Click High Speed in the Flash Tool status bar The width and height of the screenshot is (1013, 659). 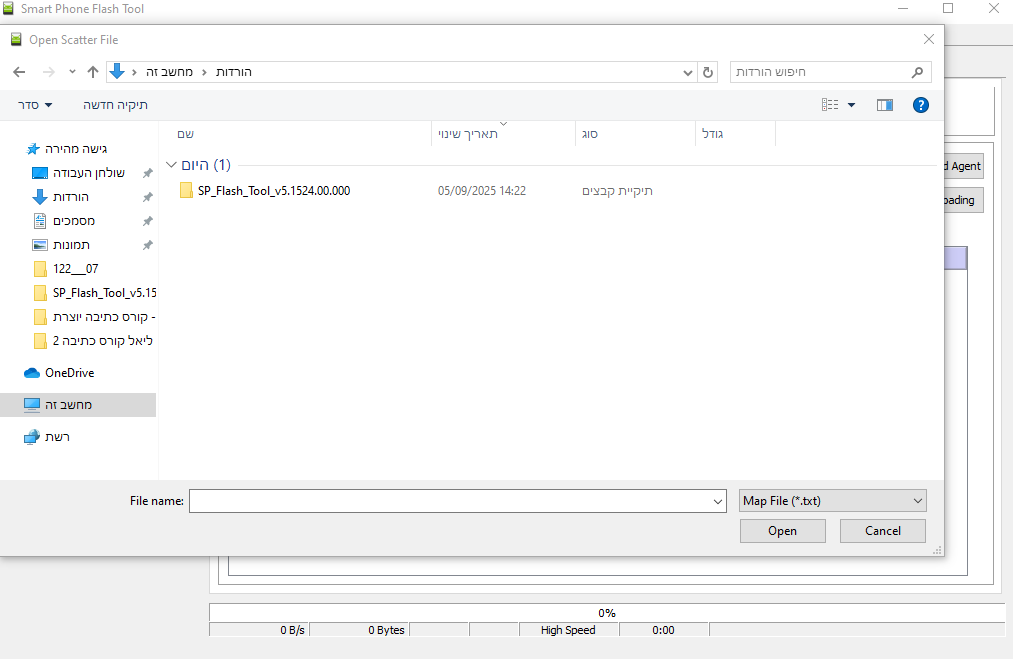click(x=568, y=630)
